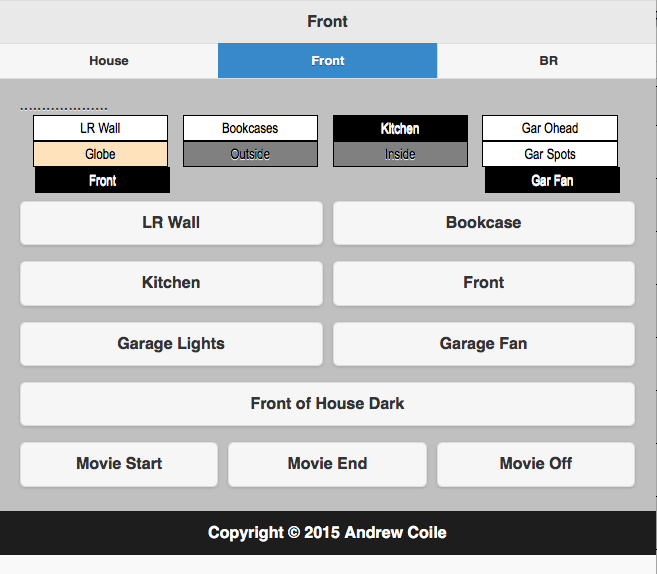Toggle the Outside light indicator
The image size is (657, 574).
click(250, 154)
